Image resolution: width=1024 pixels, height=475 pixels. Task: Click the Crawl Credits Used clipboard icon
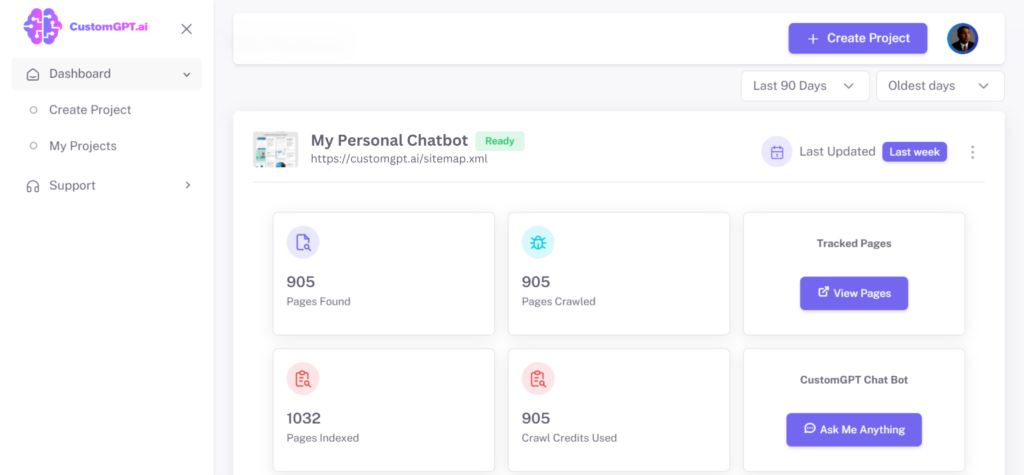tap(538, 379)
